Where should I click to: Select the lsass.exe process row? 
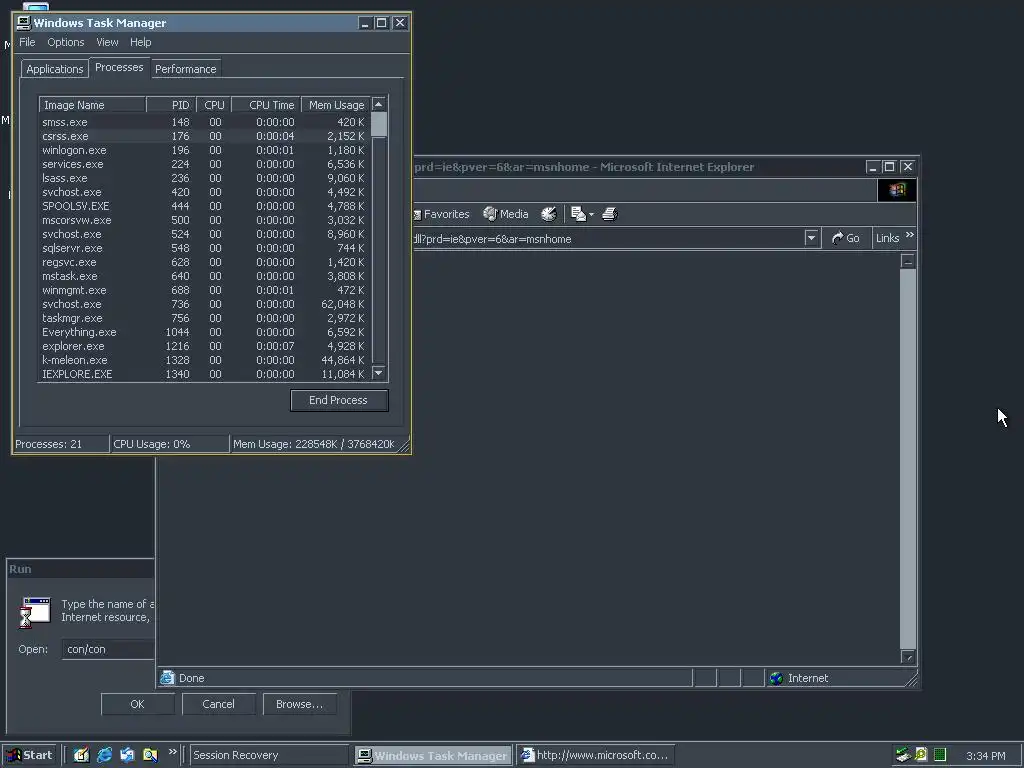point(204,178)
